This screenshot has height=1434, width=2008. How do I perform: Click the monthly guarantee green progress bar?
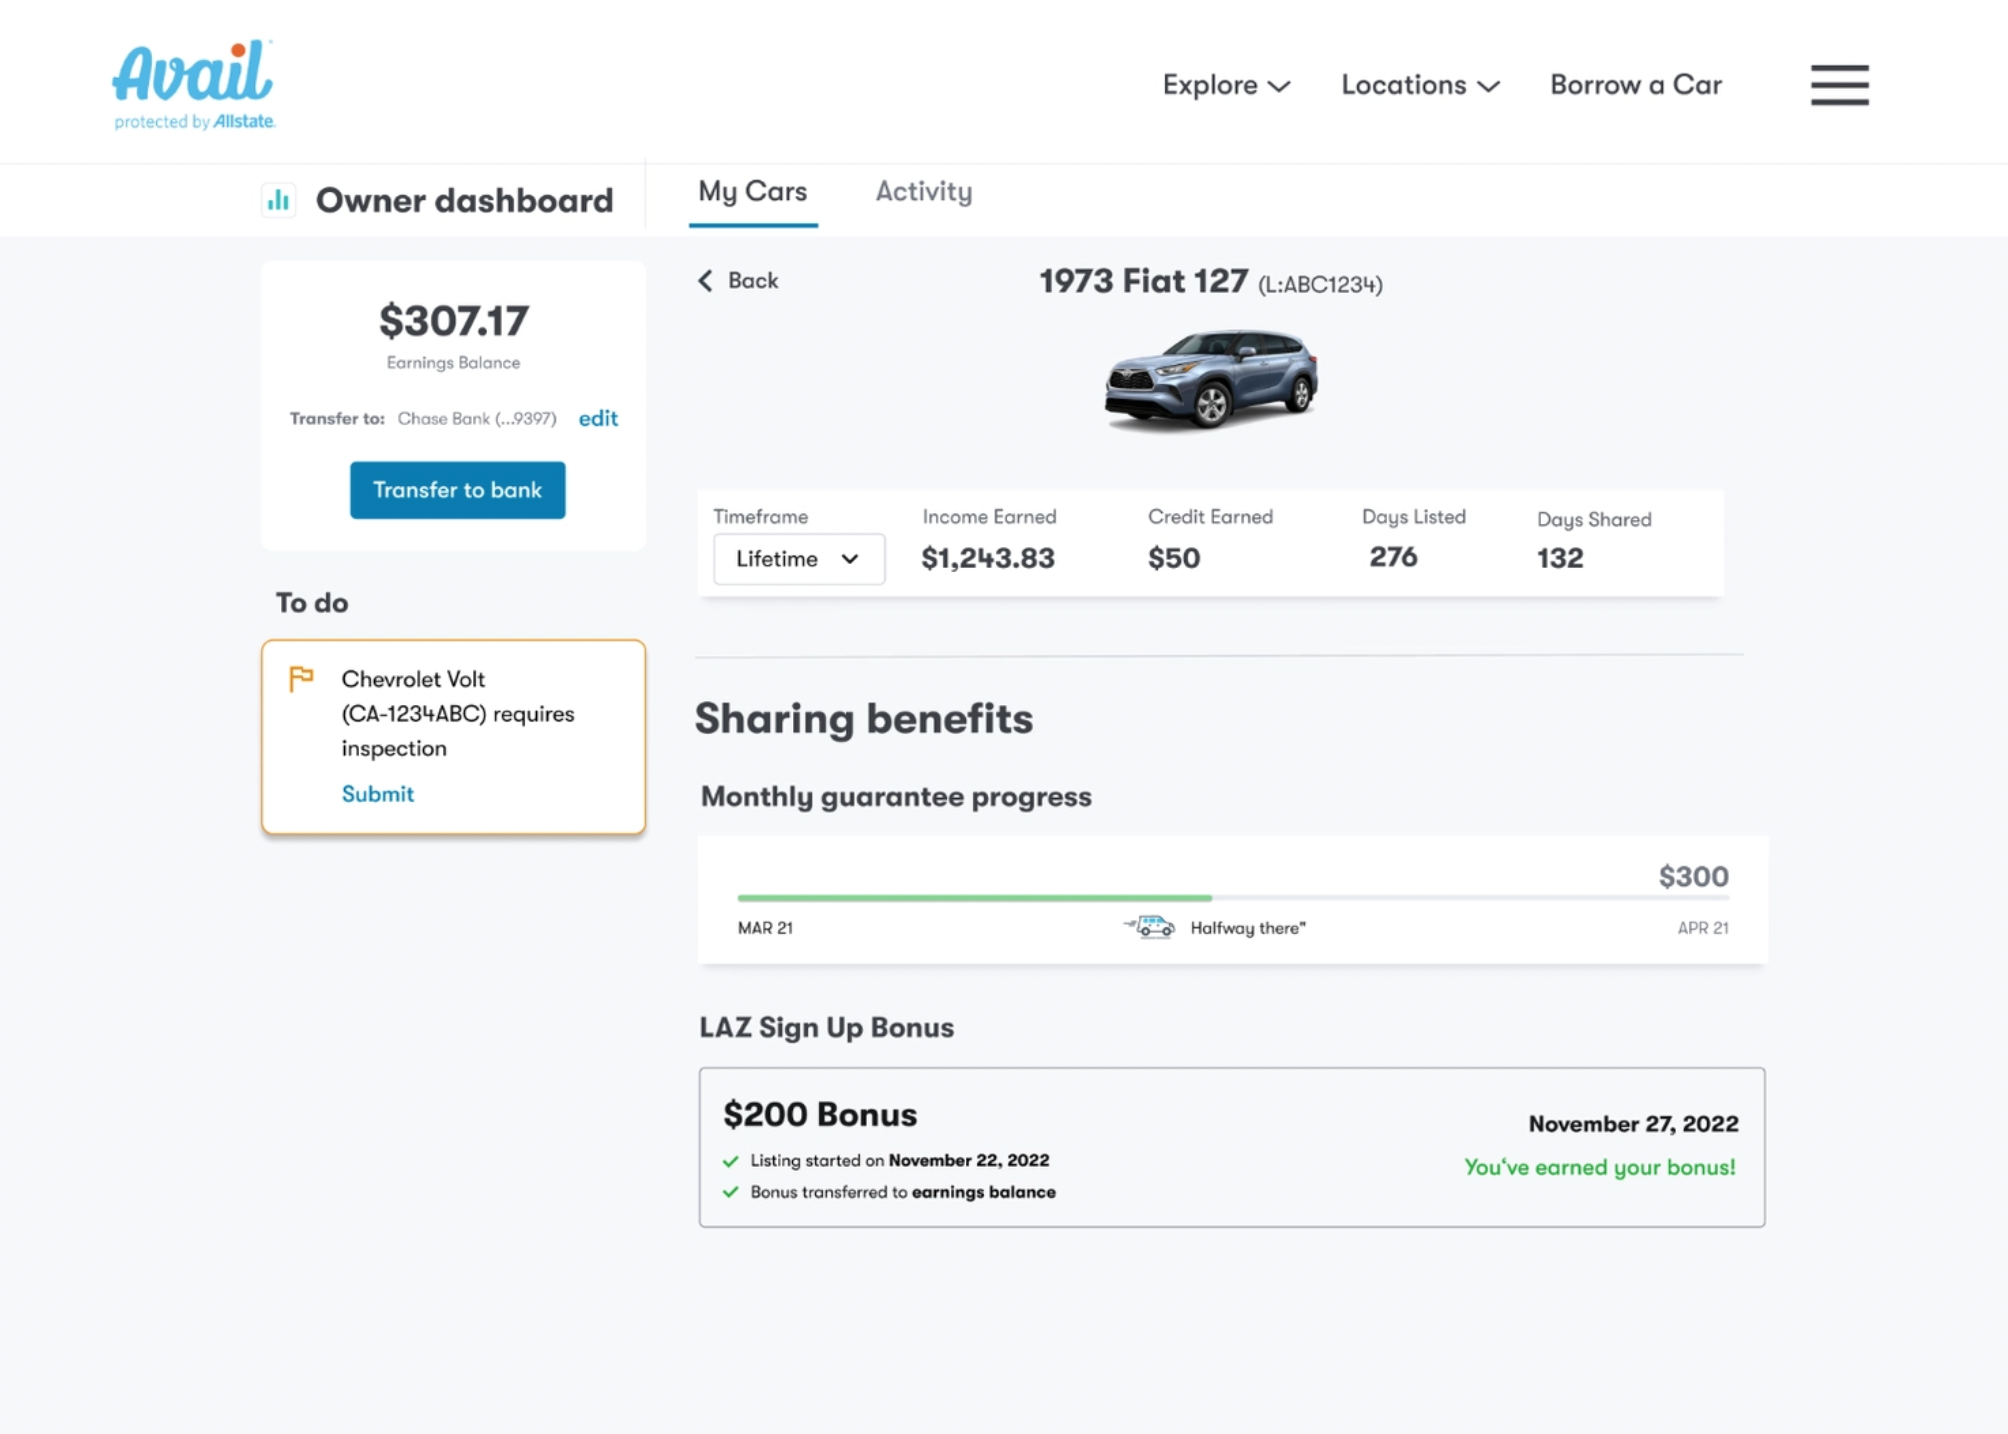974,898
